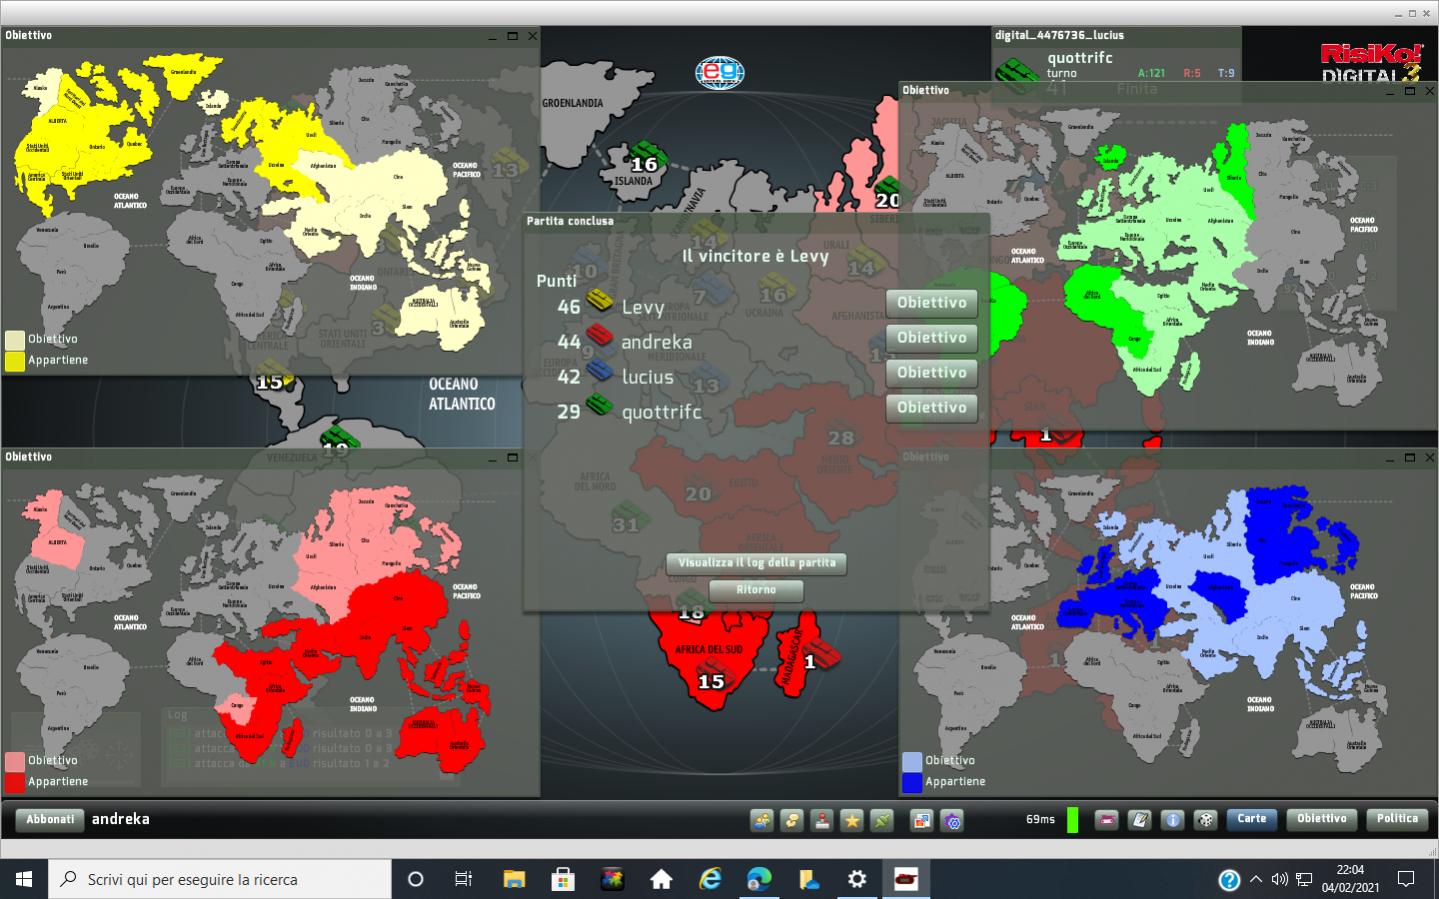Screen dimensions: 1439x899
Task: Open the notepad with pencil icon
Action: tap(1139, 820)
